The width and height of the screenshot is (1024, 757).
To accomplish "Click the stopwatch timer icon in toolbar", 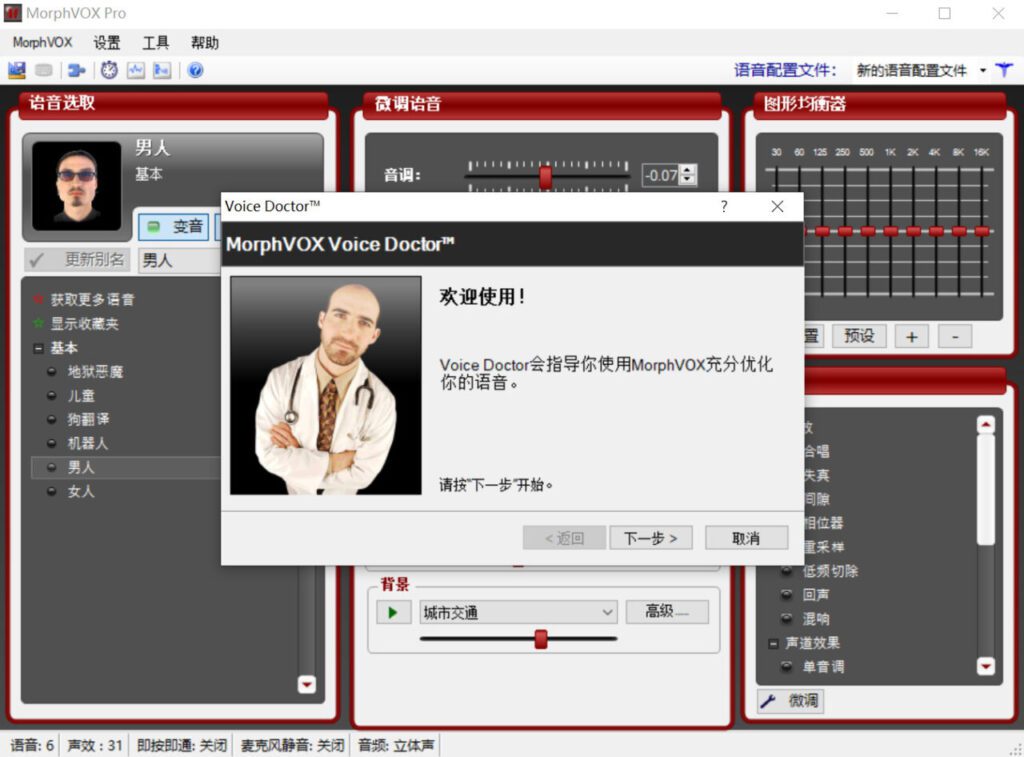I will pos(108,70).
